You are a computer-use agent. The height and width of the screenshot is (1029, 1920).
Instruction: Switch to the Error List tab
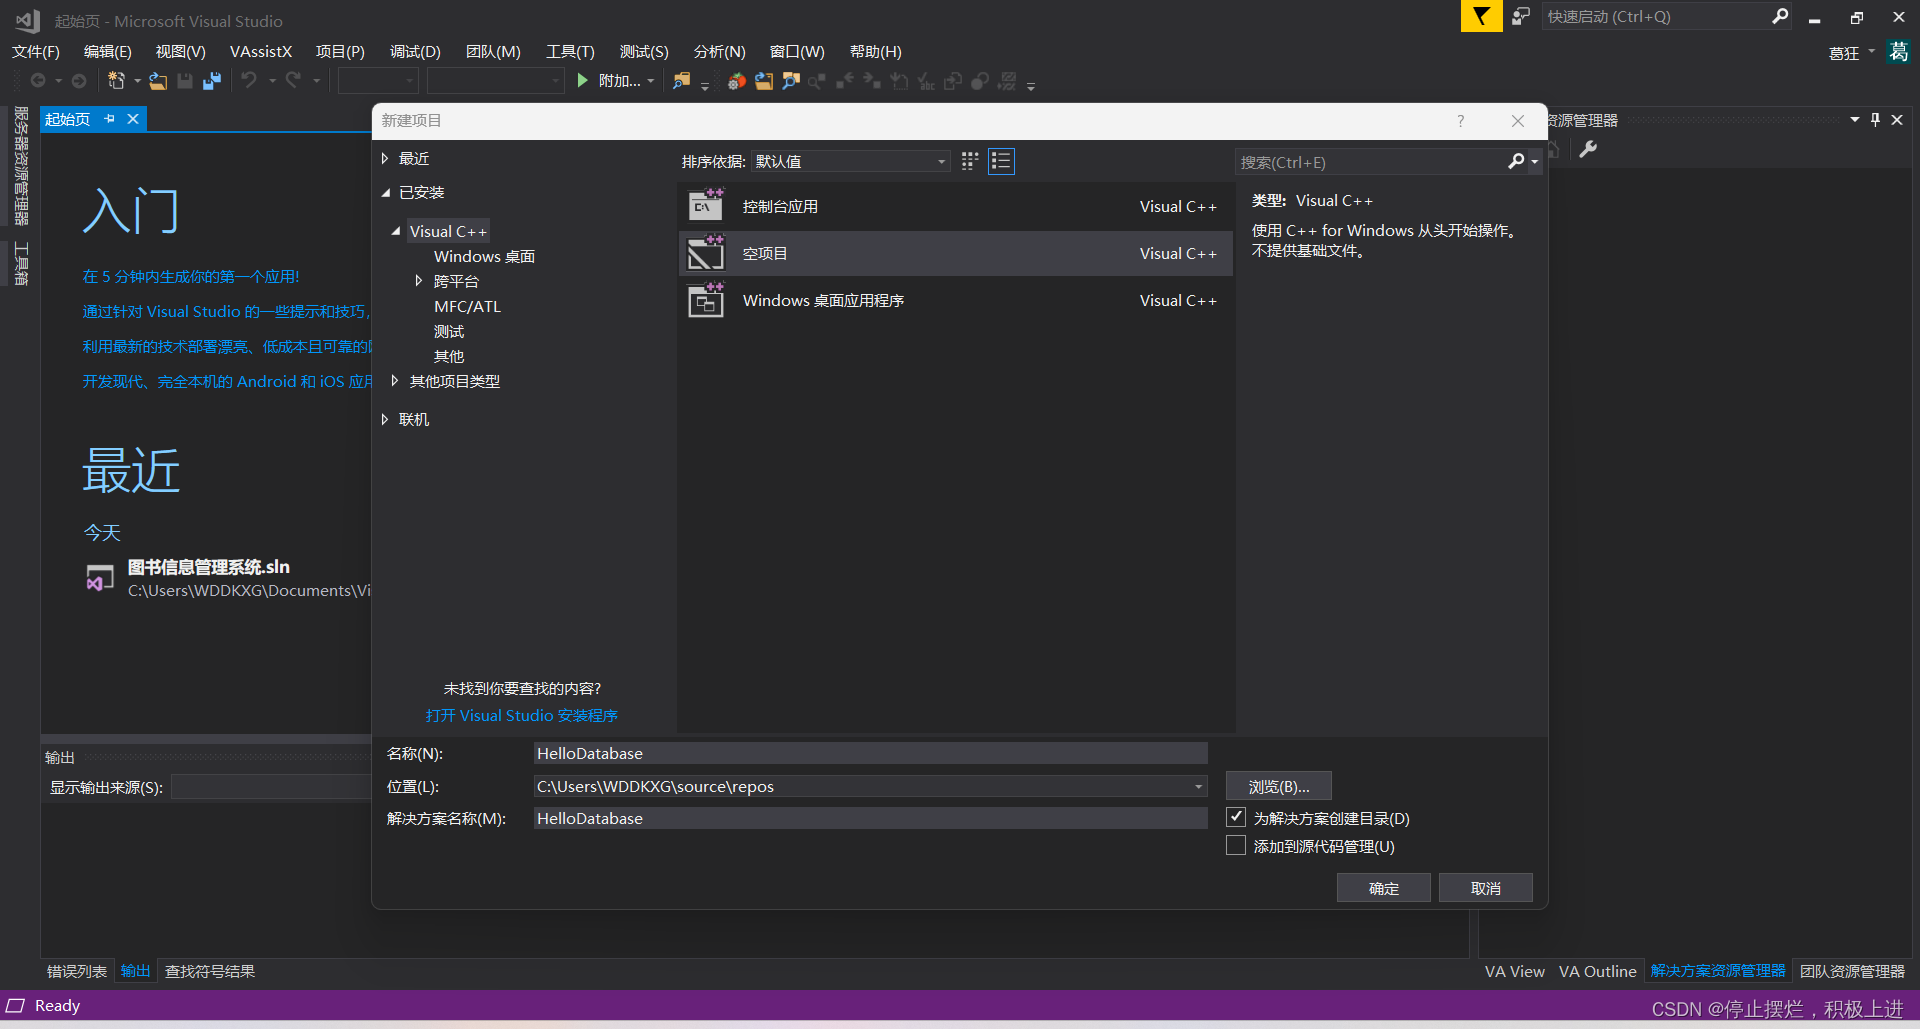pyautogui.click(x=77, y=971)
